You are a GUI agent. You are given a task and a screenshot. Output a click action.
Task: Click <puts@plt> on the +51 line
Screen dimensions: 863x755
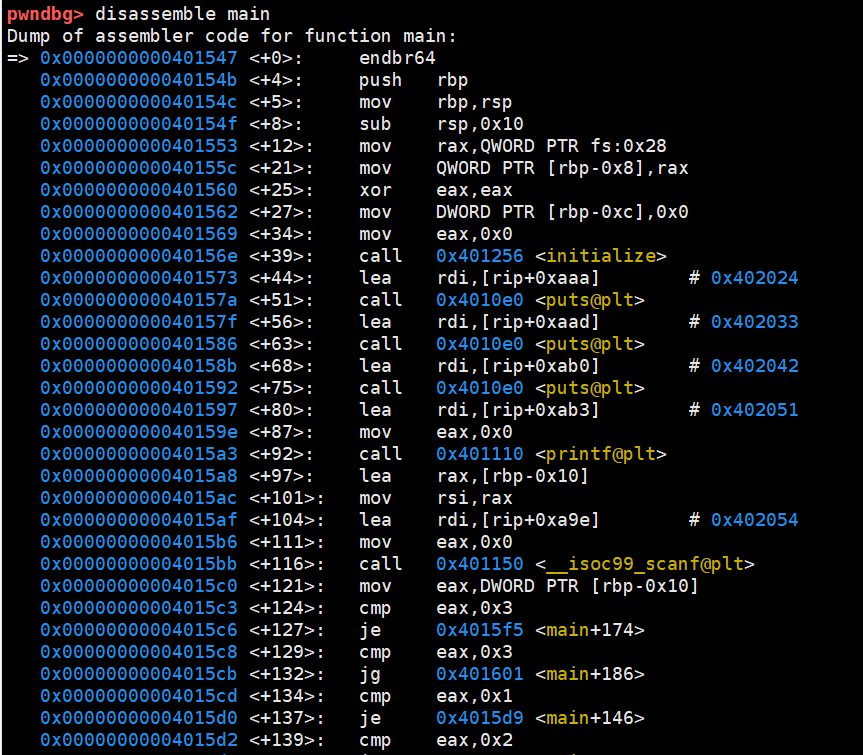[589, 300]
